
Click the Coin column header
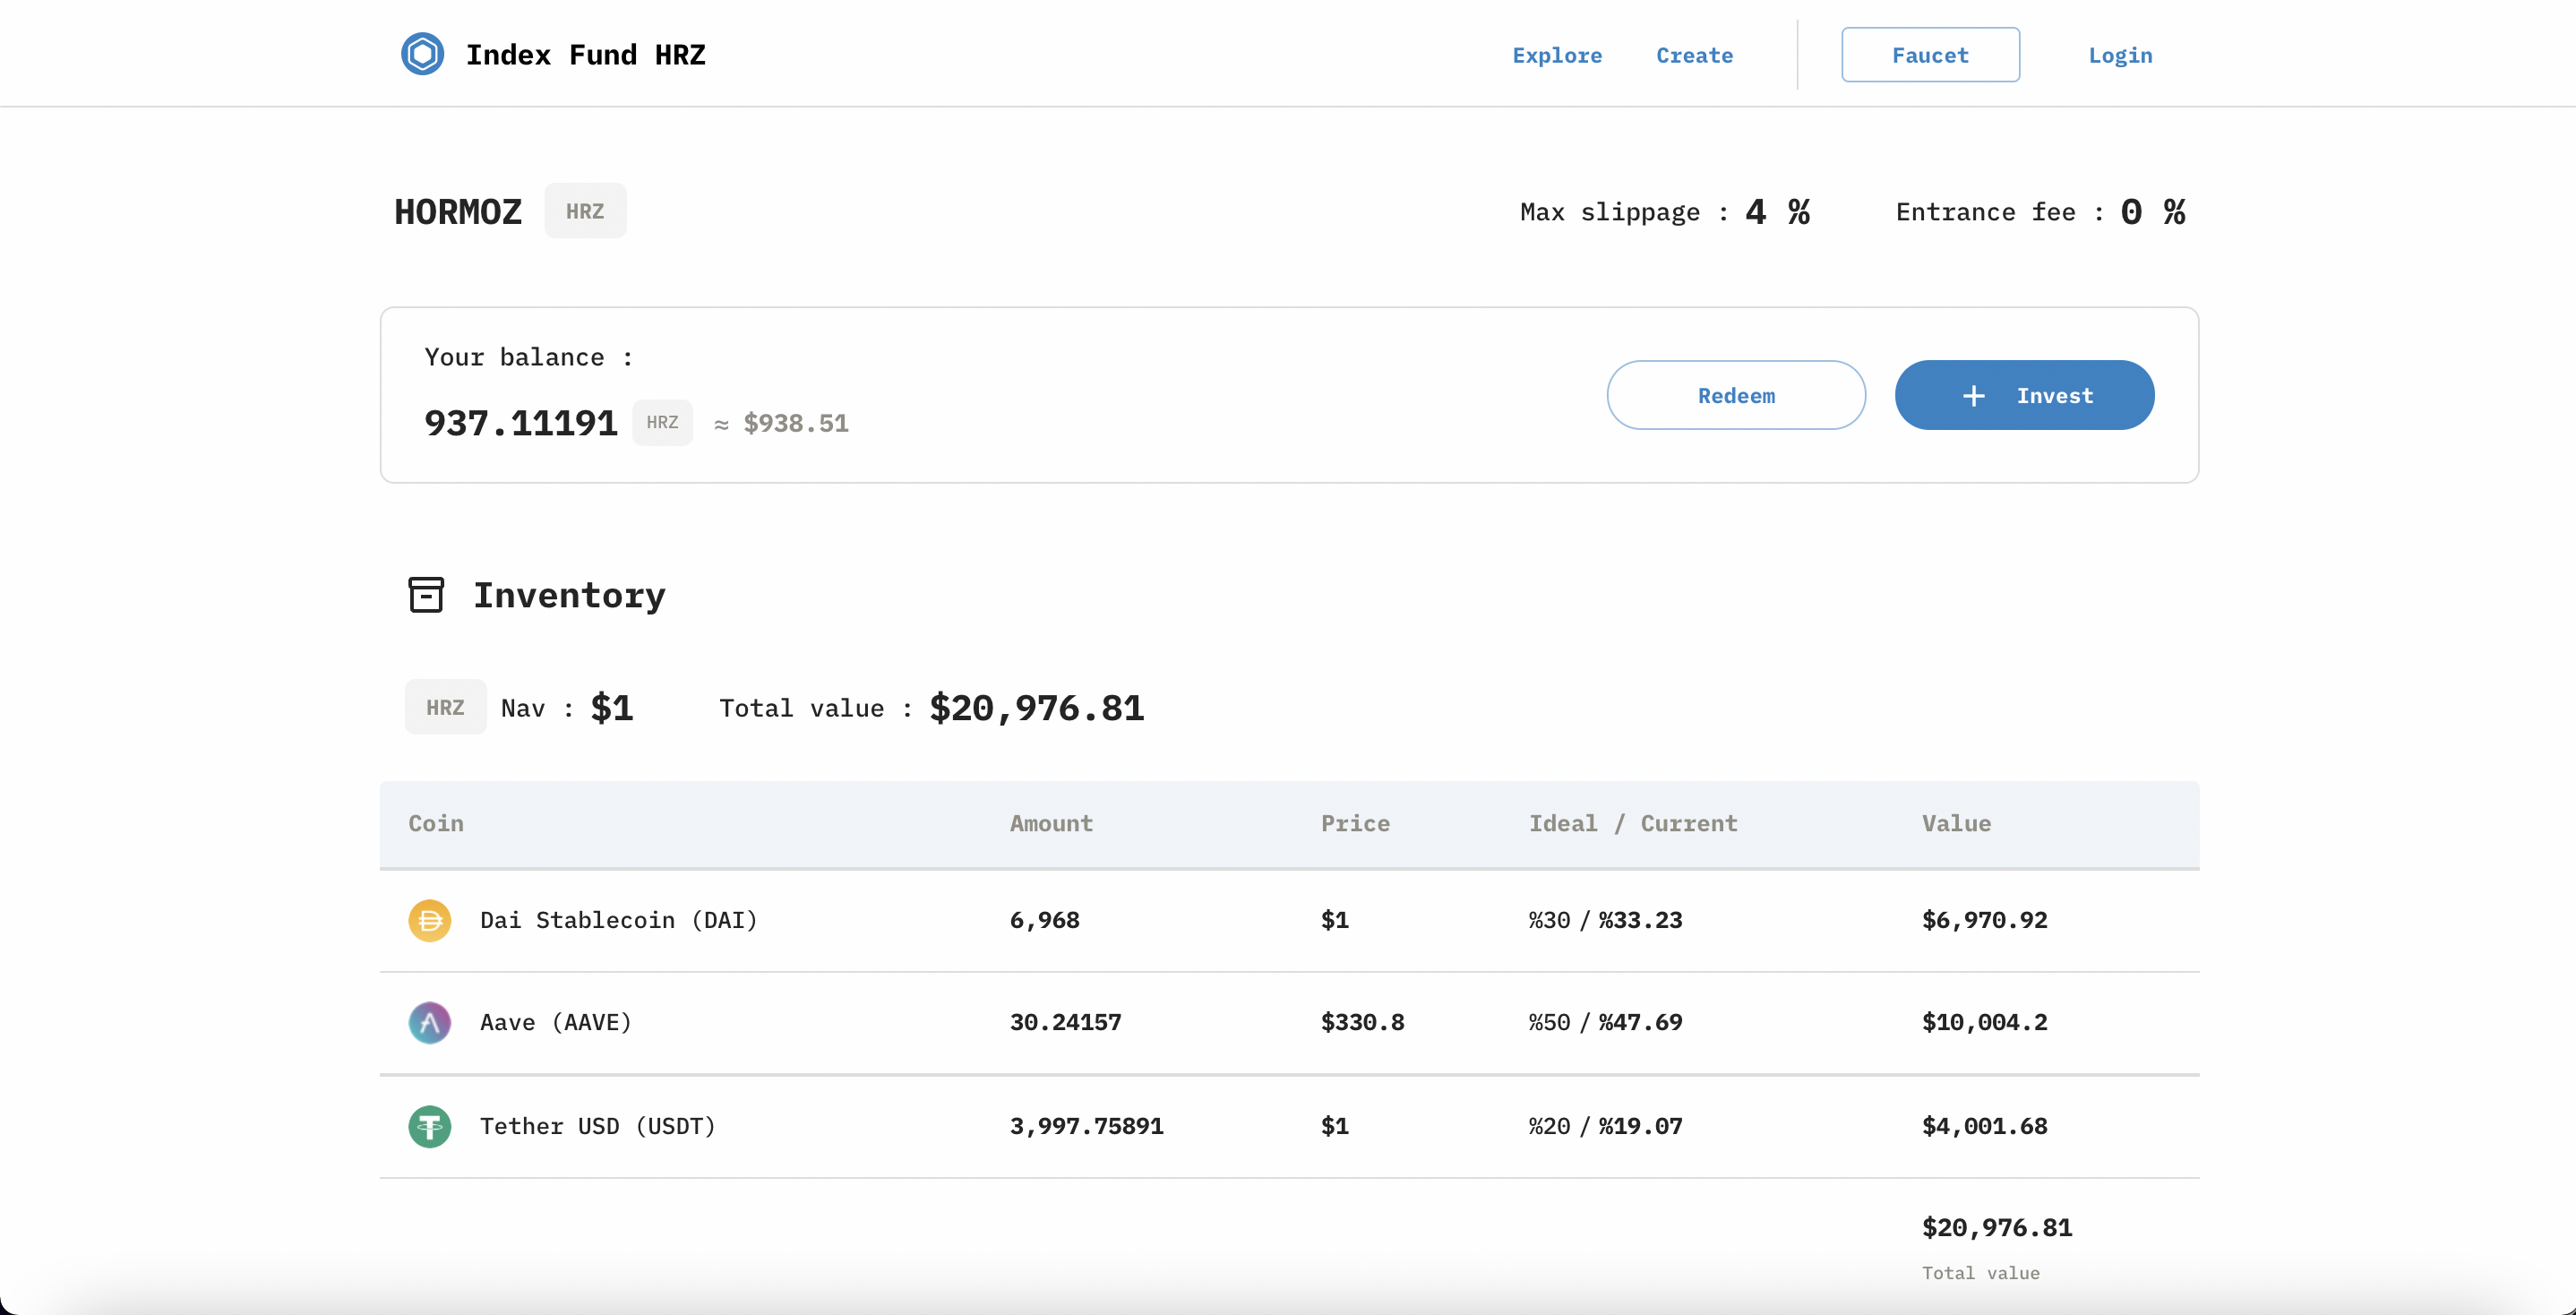(x=436, y=823)
